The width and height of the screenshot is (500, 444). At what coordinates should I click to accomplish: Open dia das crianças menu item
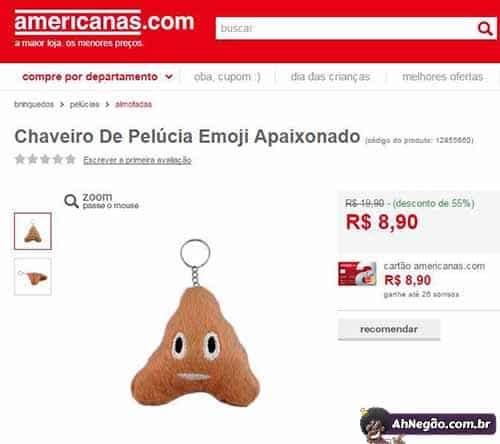(330, 77)
